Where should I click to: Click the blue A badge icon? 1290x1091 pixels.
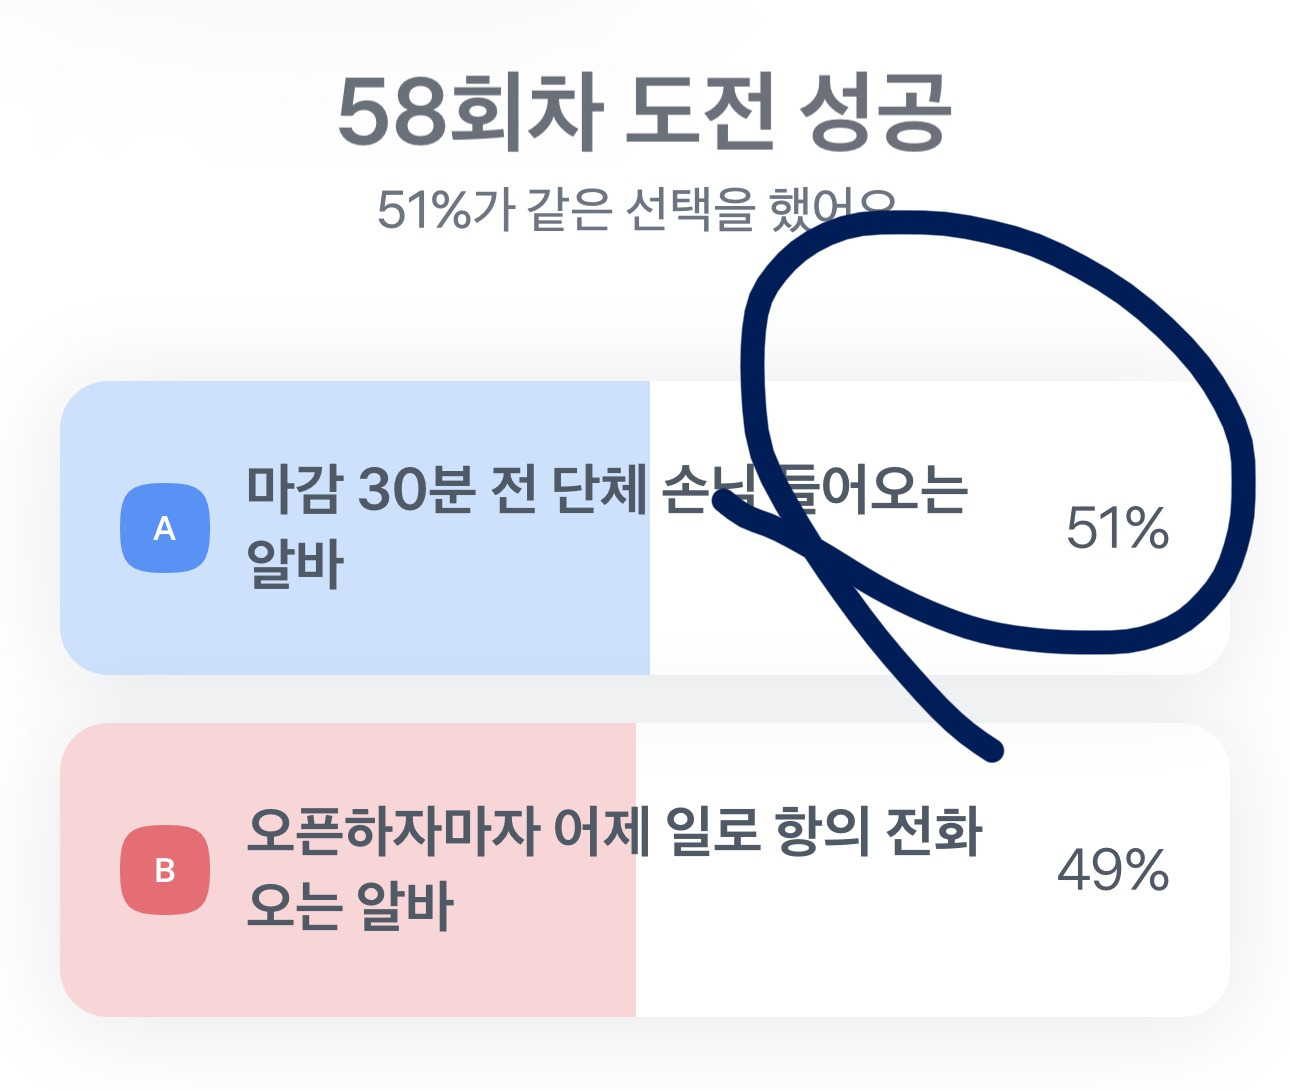pyautogui.click(x=165, y=528)
